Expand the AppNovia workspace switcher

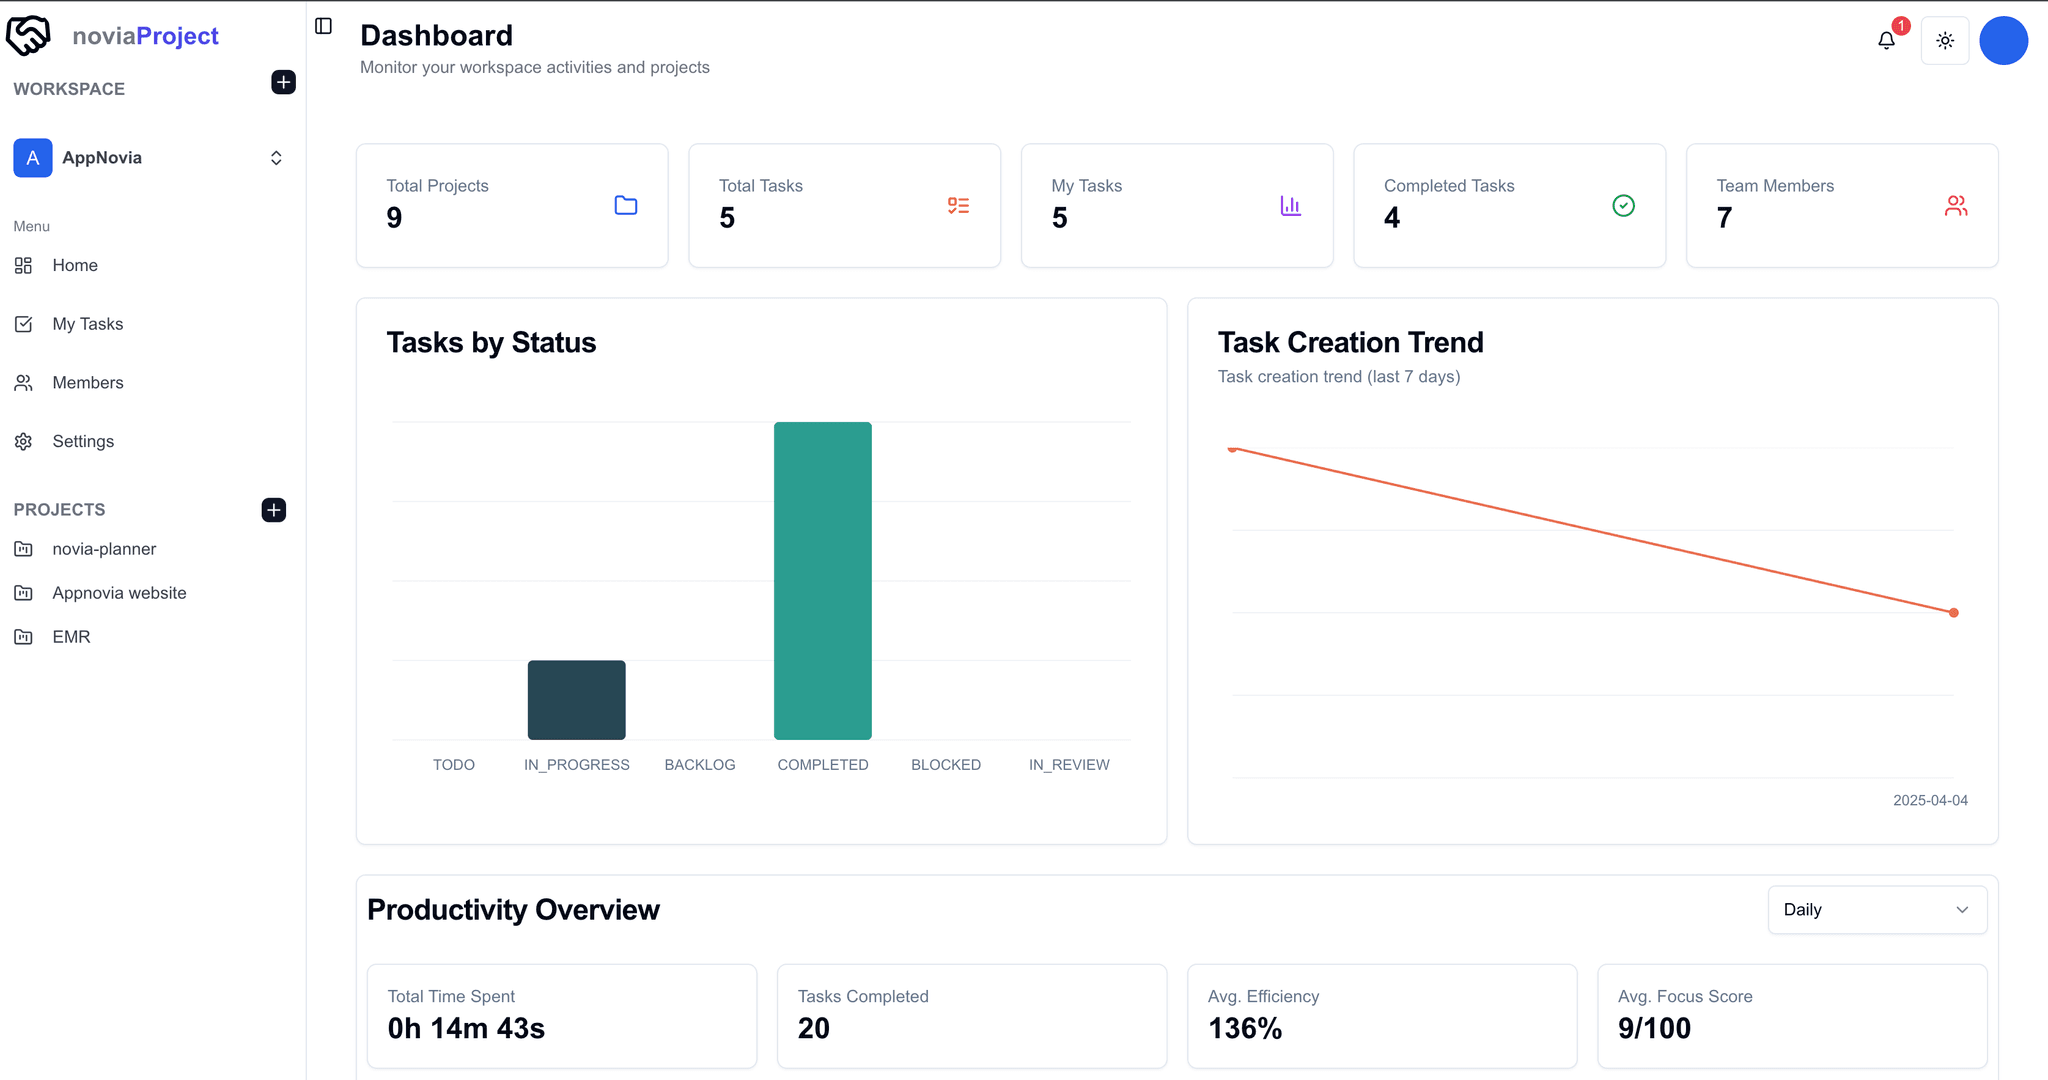coord(102,158)
